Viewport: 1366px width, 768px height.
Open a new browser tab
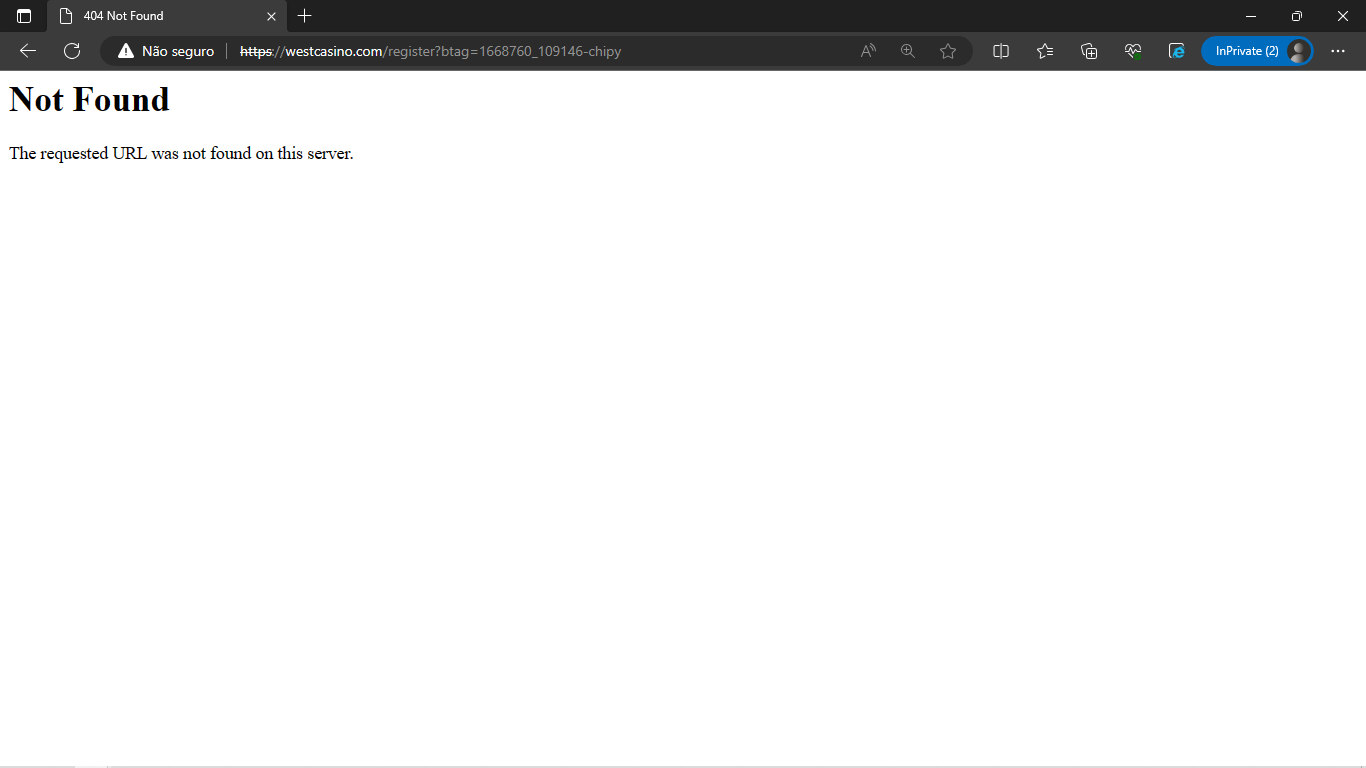coord(304,16)
